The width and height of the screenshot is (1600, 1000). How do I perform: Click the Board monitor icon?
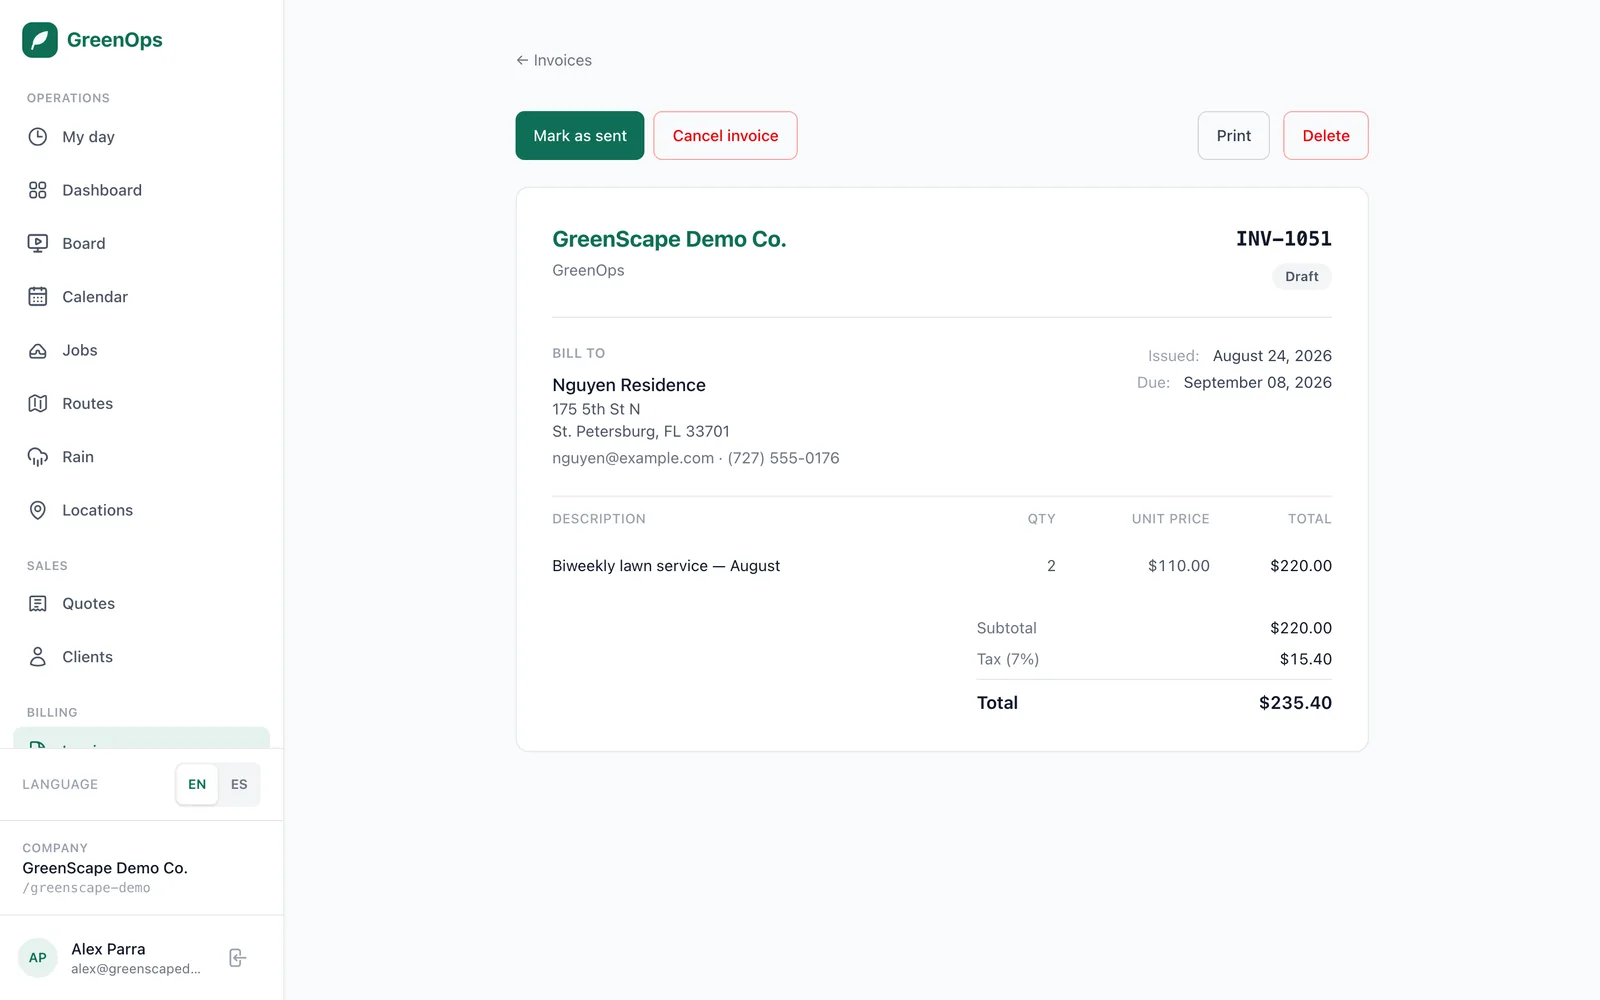coord(38,243)
